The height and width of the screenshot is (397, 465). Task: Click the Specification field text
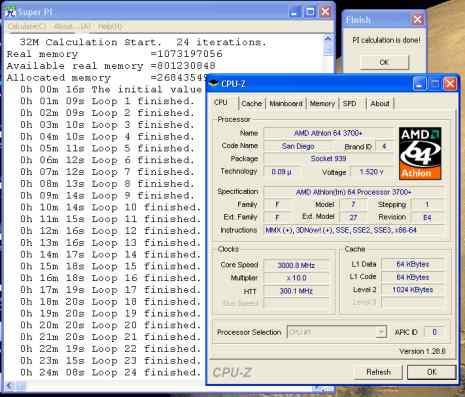tap(353, 192)
